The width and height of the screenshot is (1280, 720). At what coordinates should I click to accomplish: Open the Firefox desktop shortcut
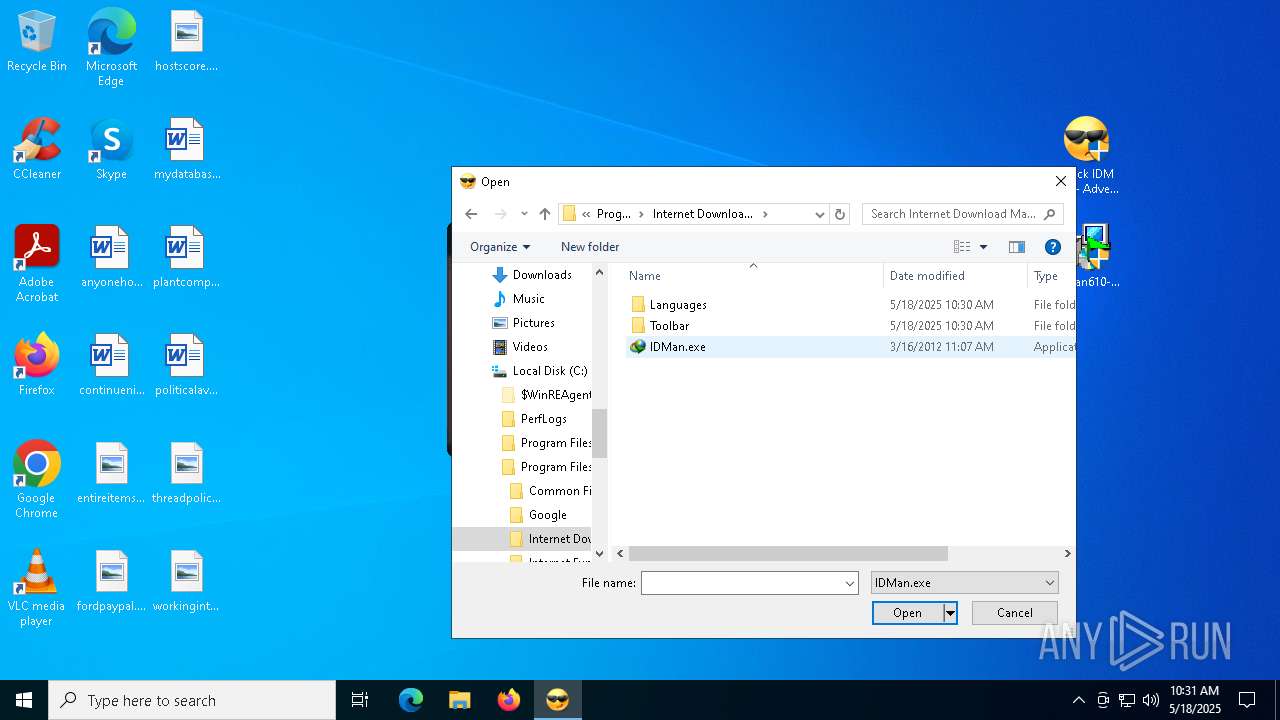37,365
